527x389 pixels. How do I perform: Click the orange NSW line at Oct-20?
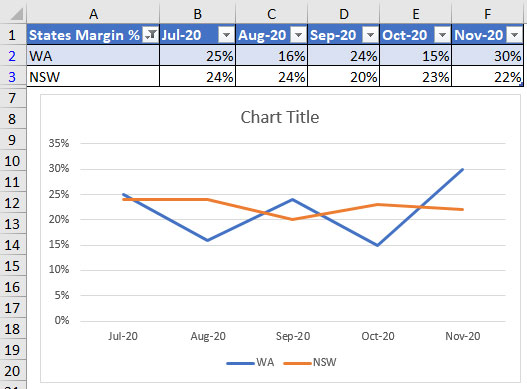pyautogui.click(x=378, y=204)
